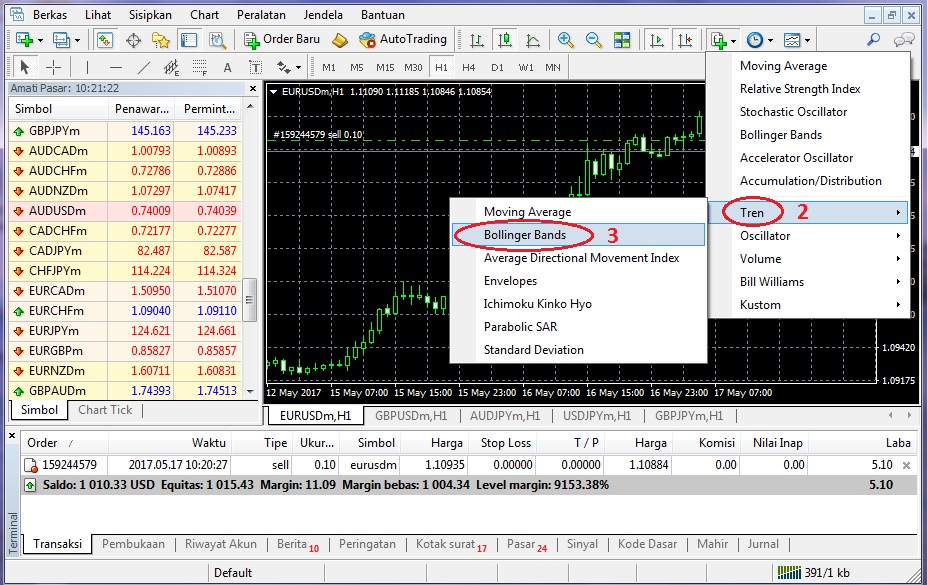This screenshot has height=585, width=928.
Task: Click the Zoom In magnifier icon
Action: 565,40
